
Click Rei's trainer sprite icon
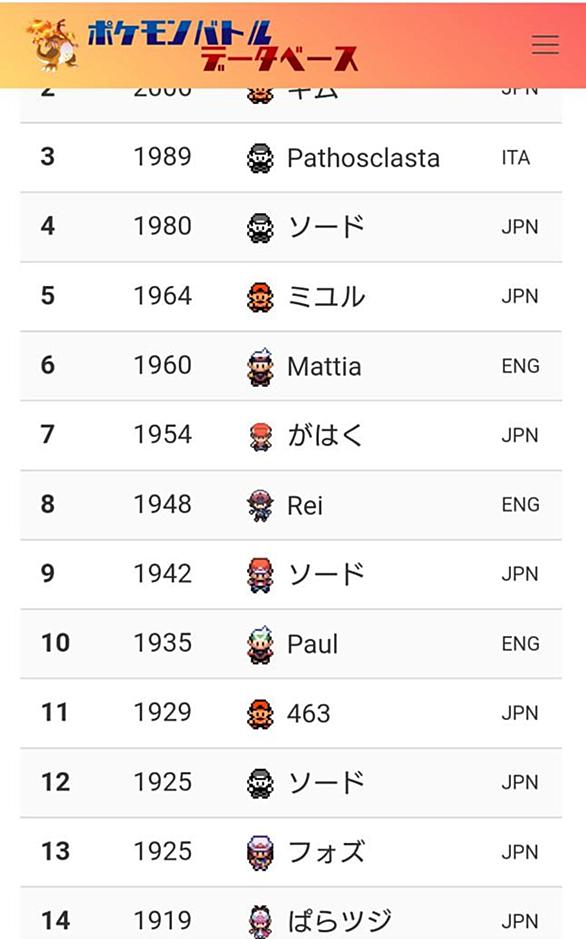click(x=260, y=505)
